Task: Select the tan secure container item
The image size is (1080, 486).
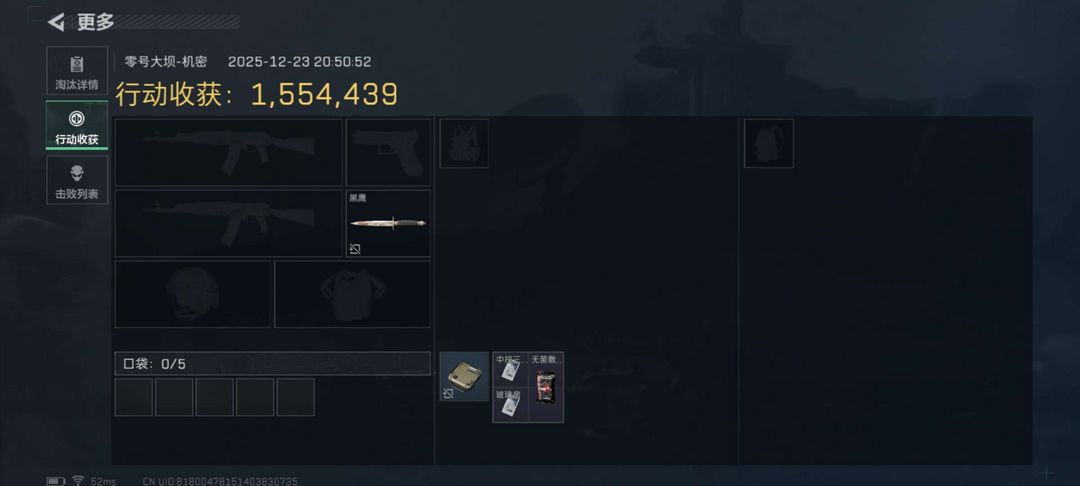Action: (x=464, y=377)
